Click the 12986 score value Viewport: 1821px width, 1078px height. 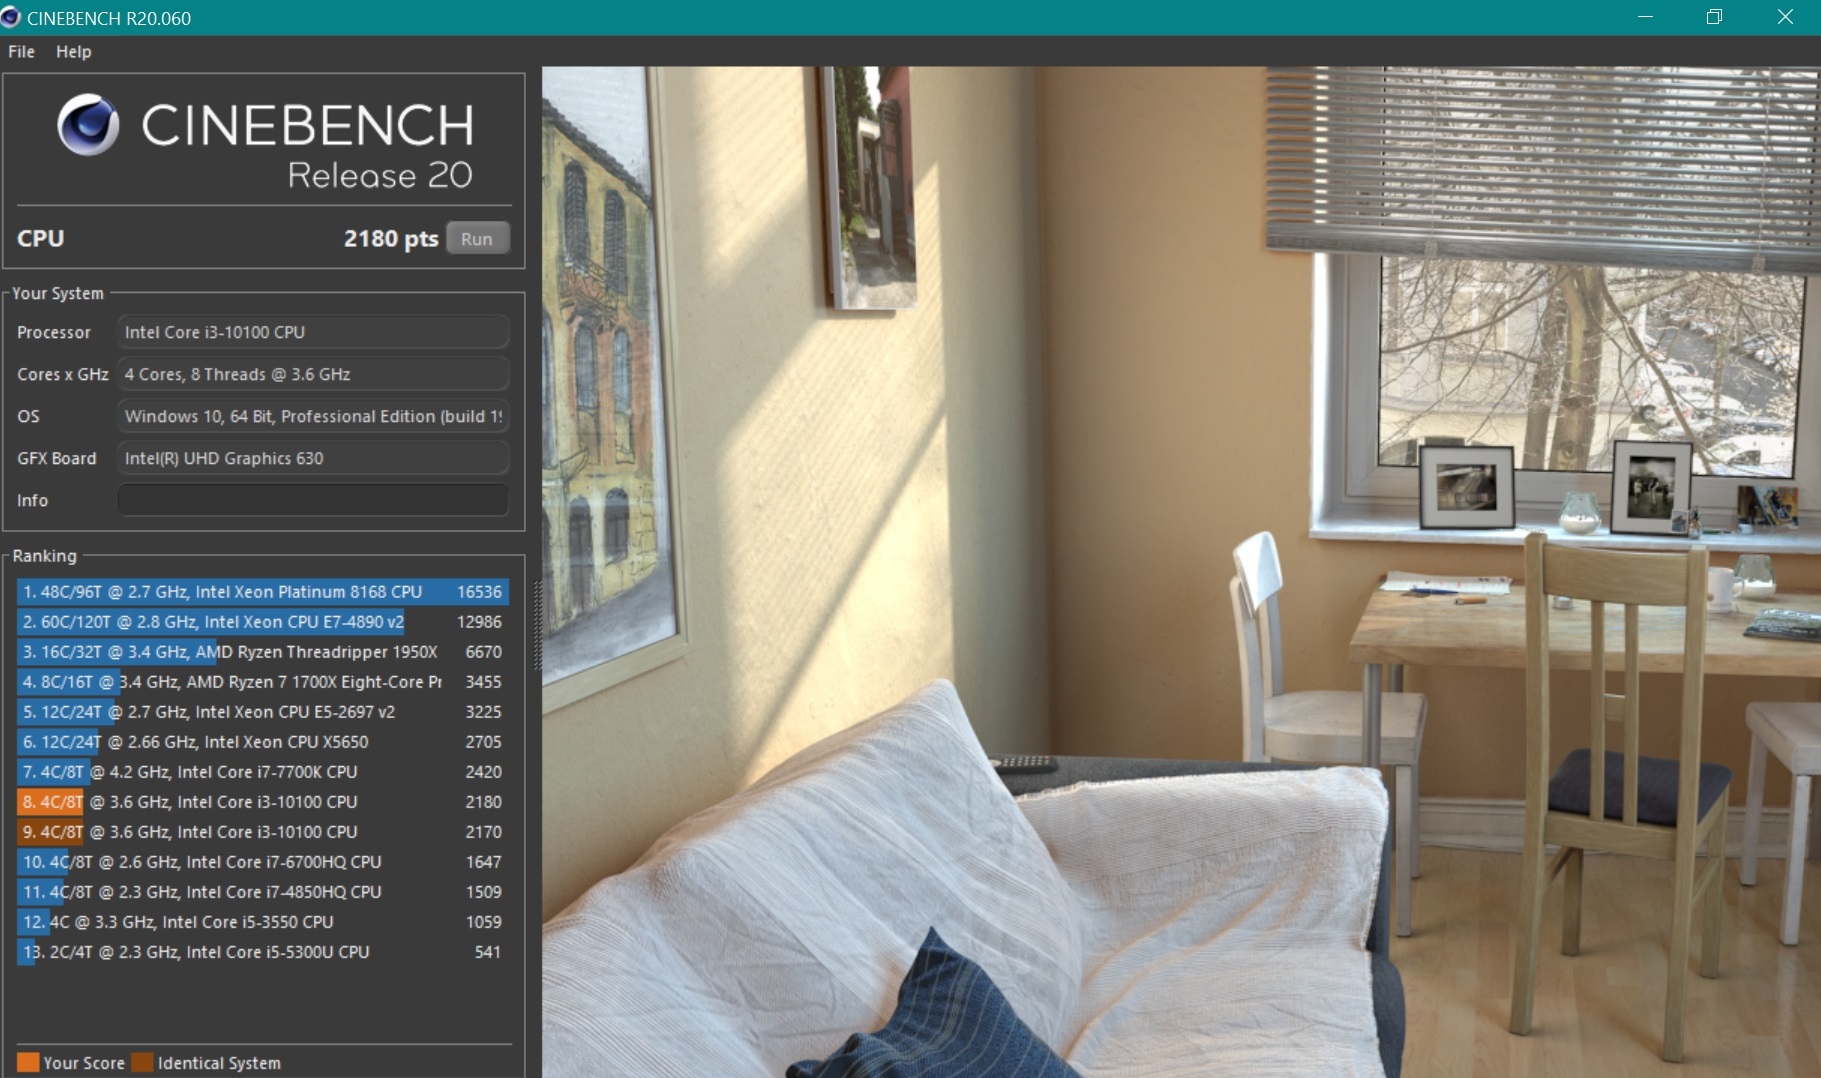pyautogui.click(x=479, y=622)
